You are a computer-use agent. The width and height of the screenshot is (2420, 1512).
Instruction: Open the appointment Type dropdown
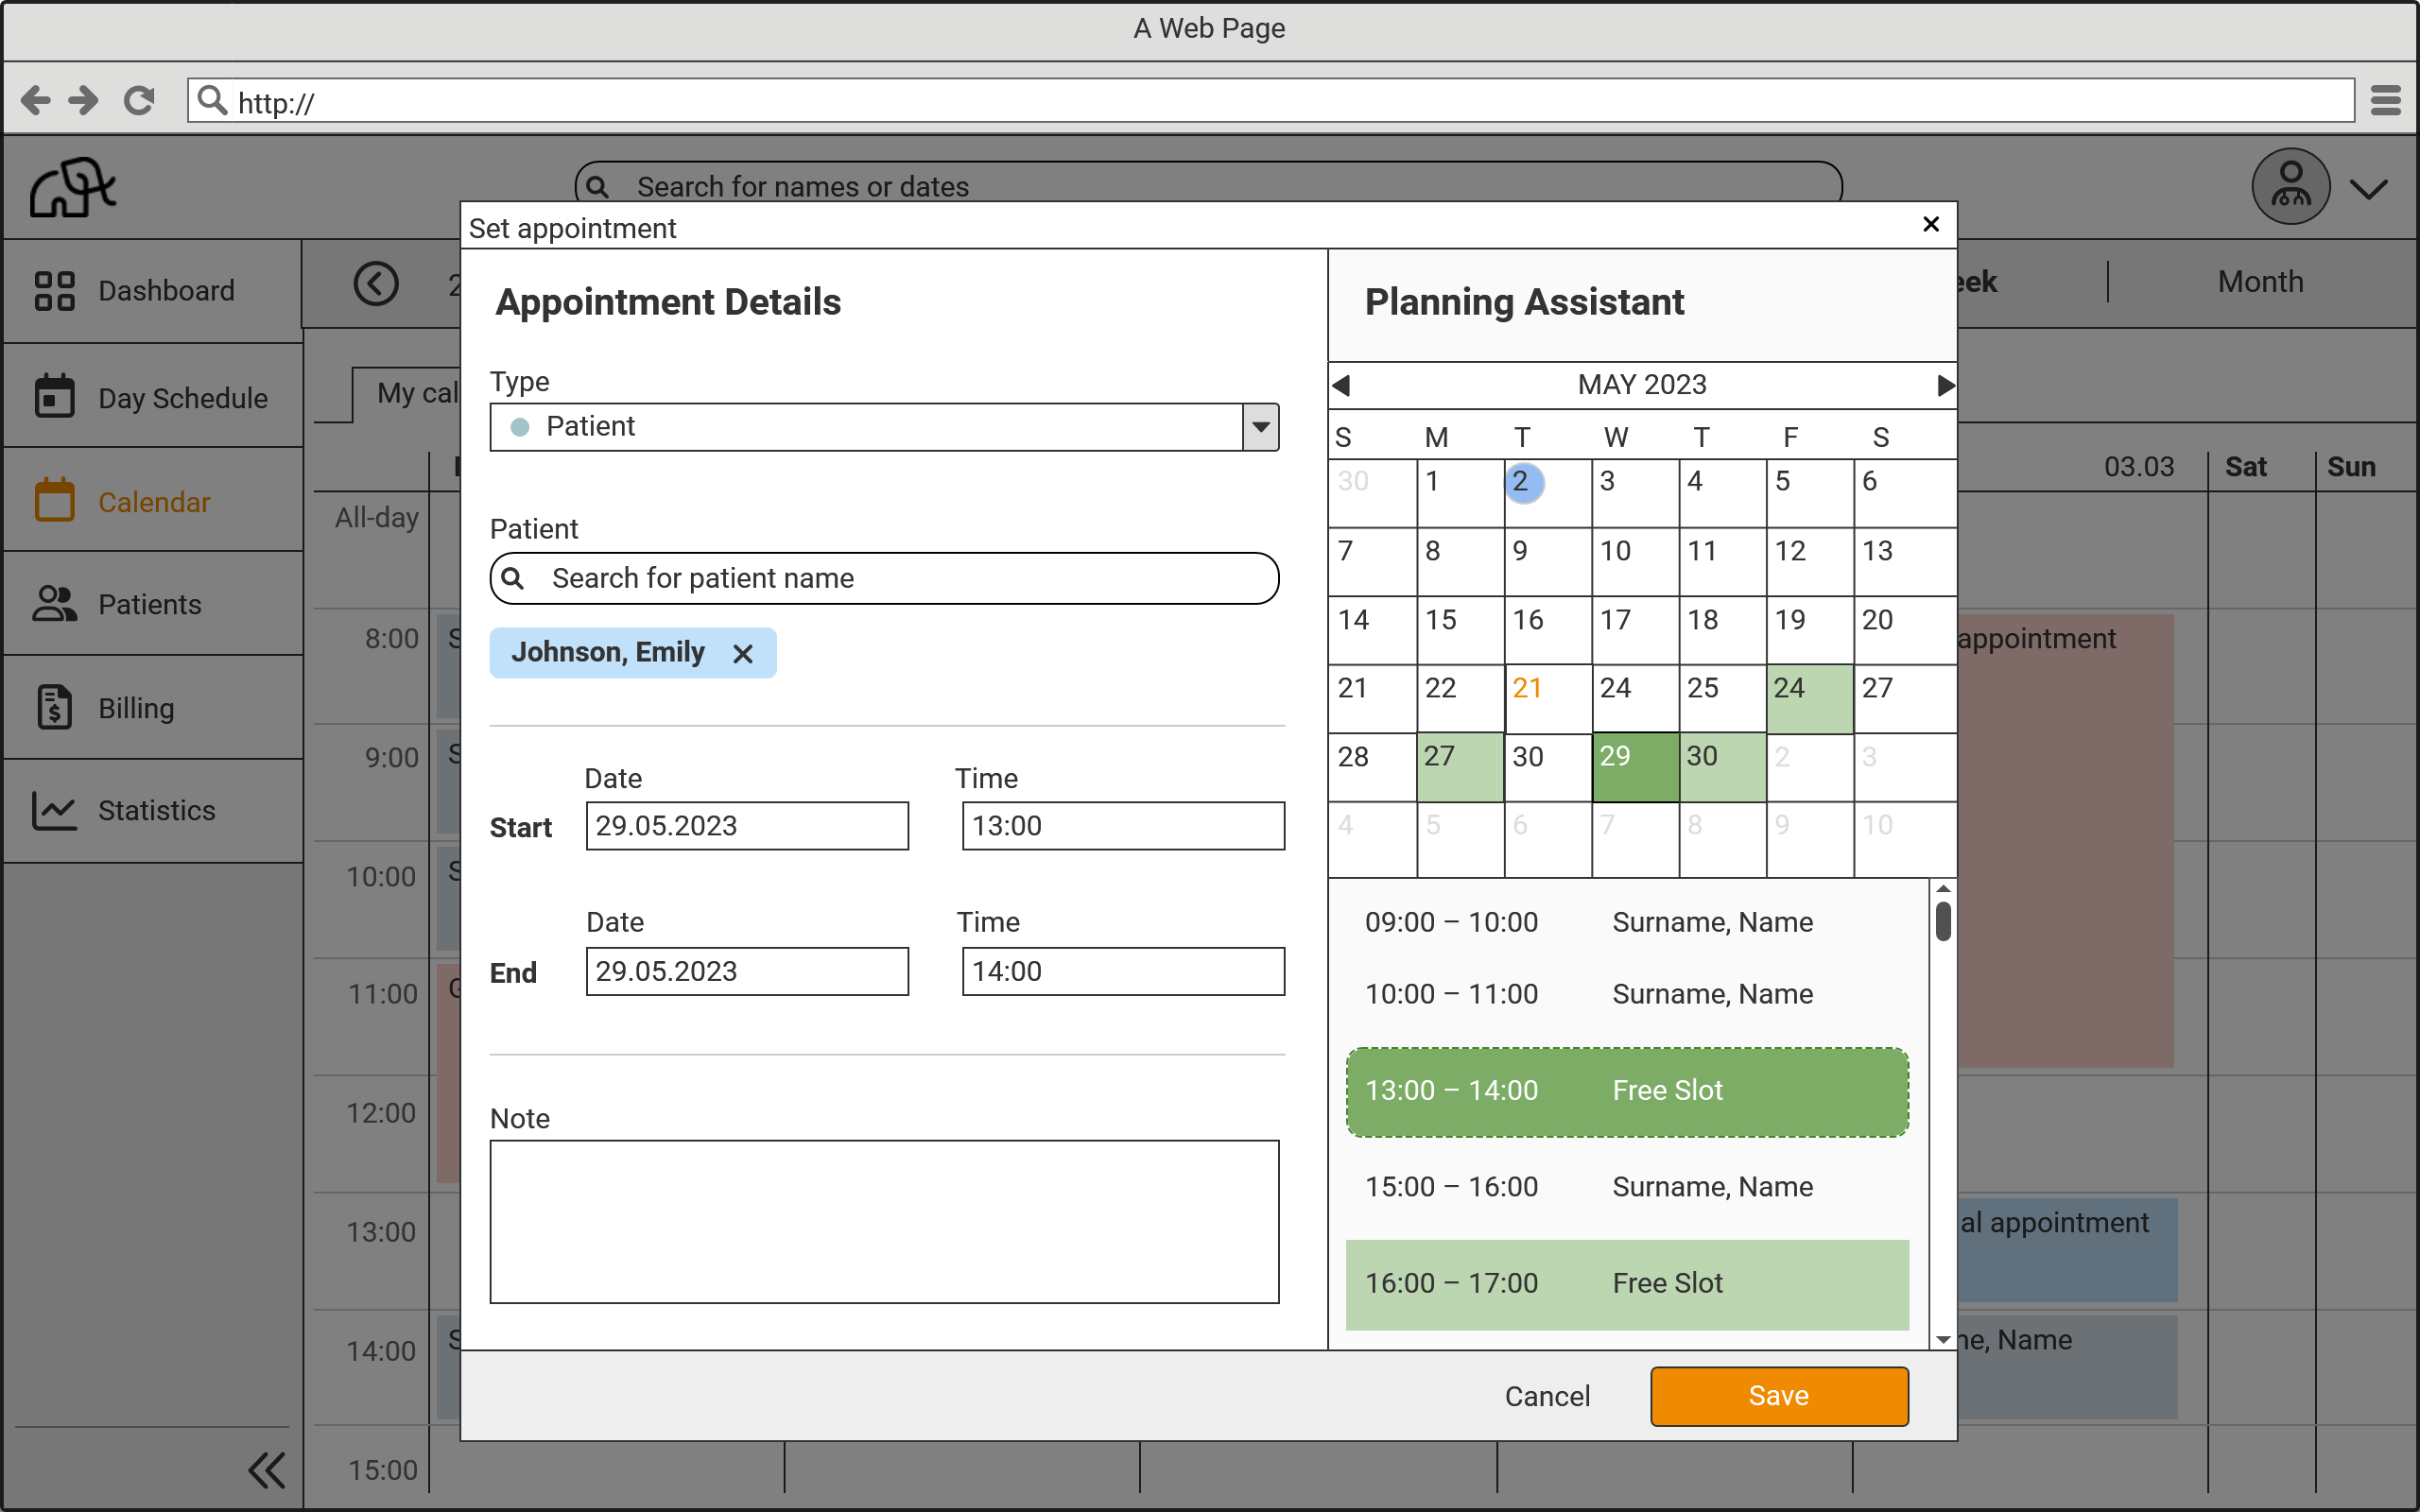[x=1258, y=426]
